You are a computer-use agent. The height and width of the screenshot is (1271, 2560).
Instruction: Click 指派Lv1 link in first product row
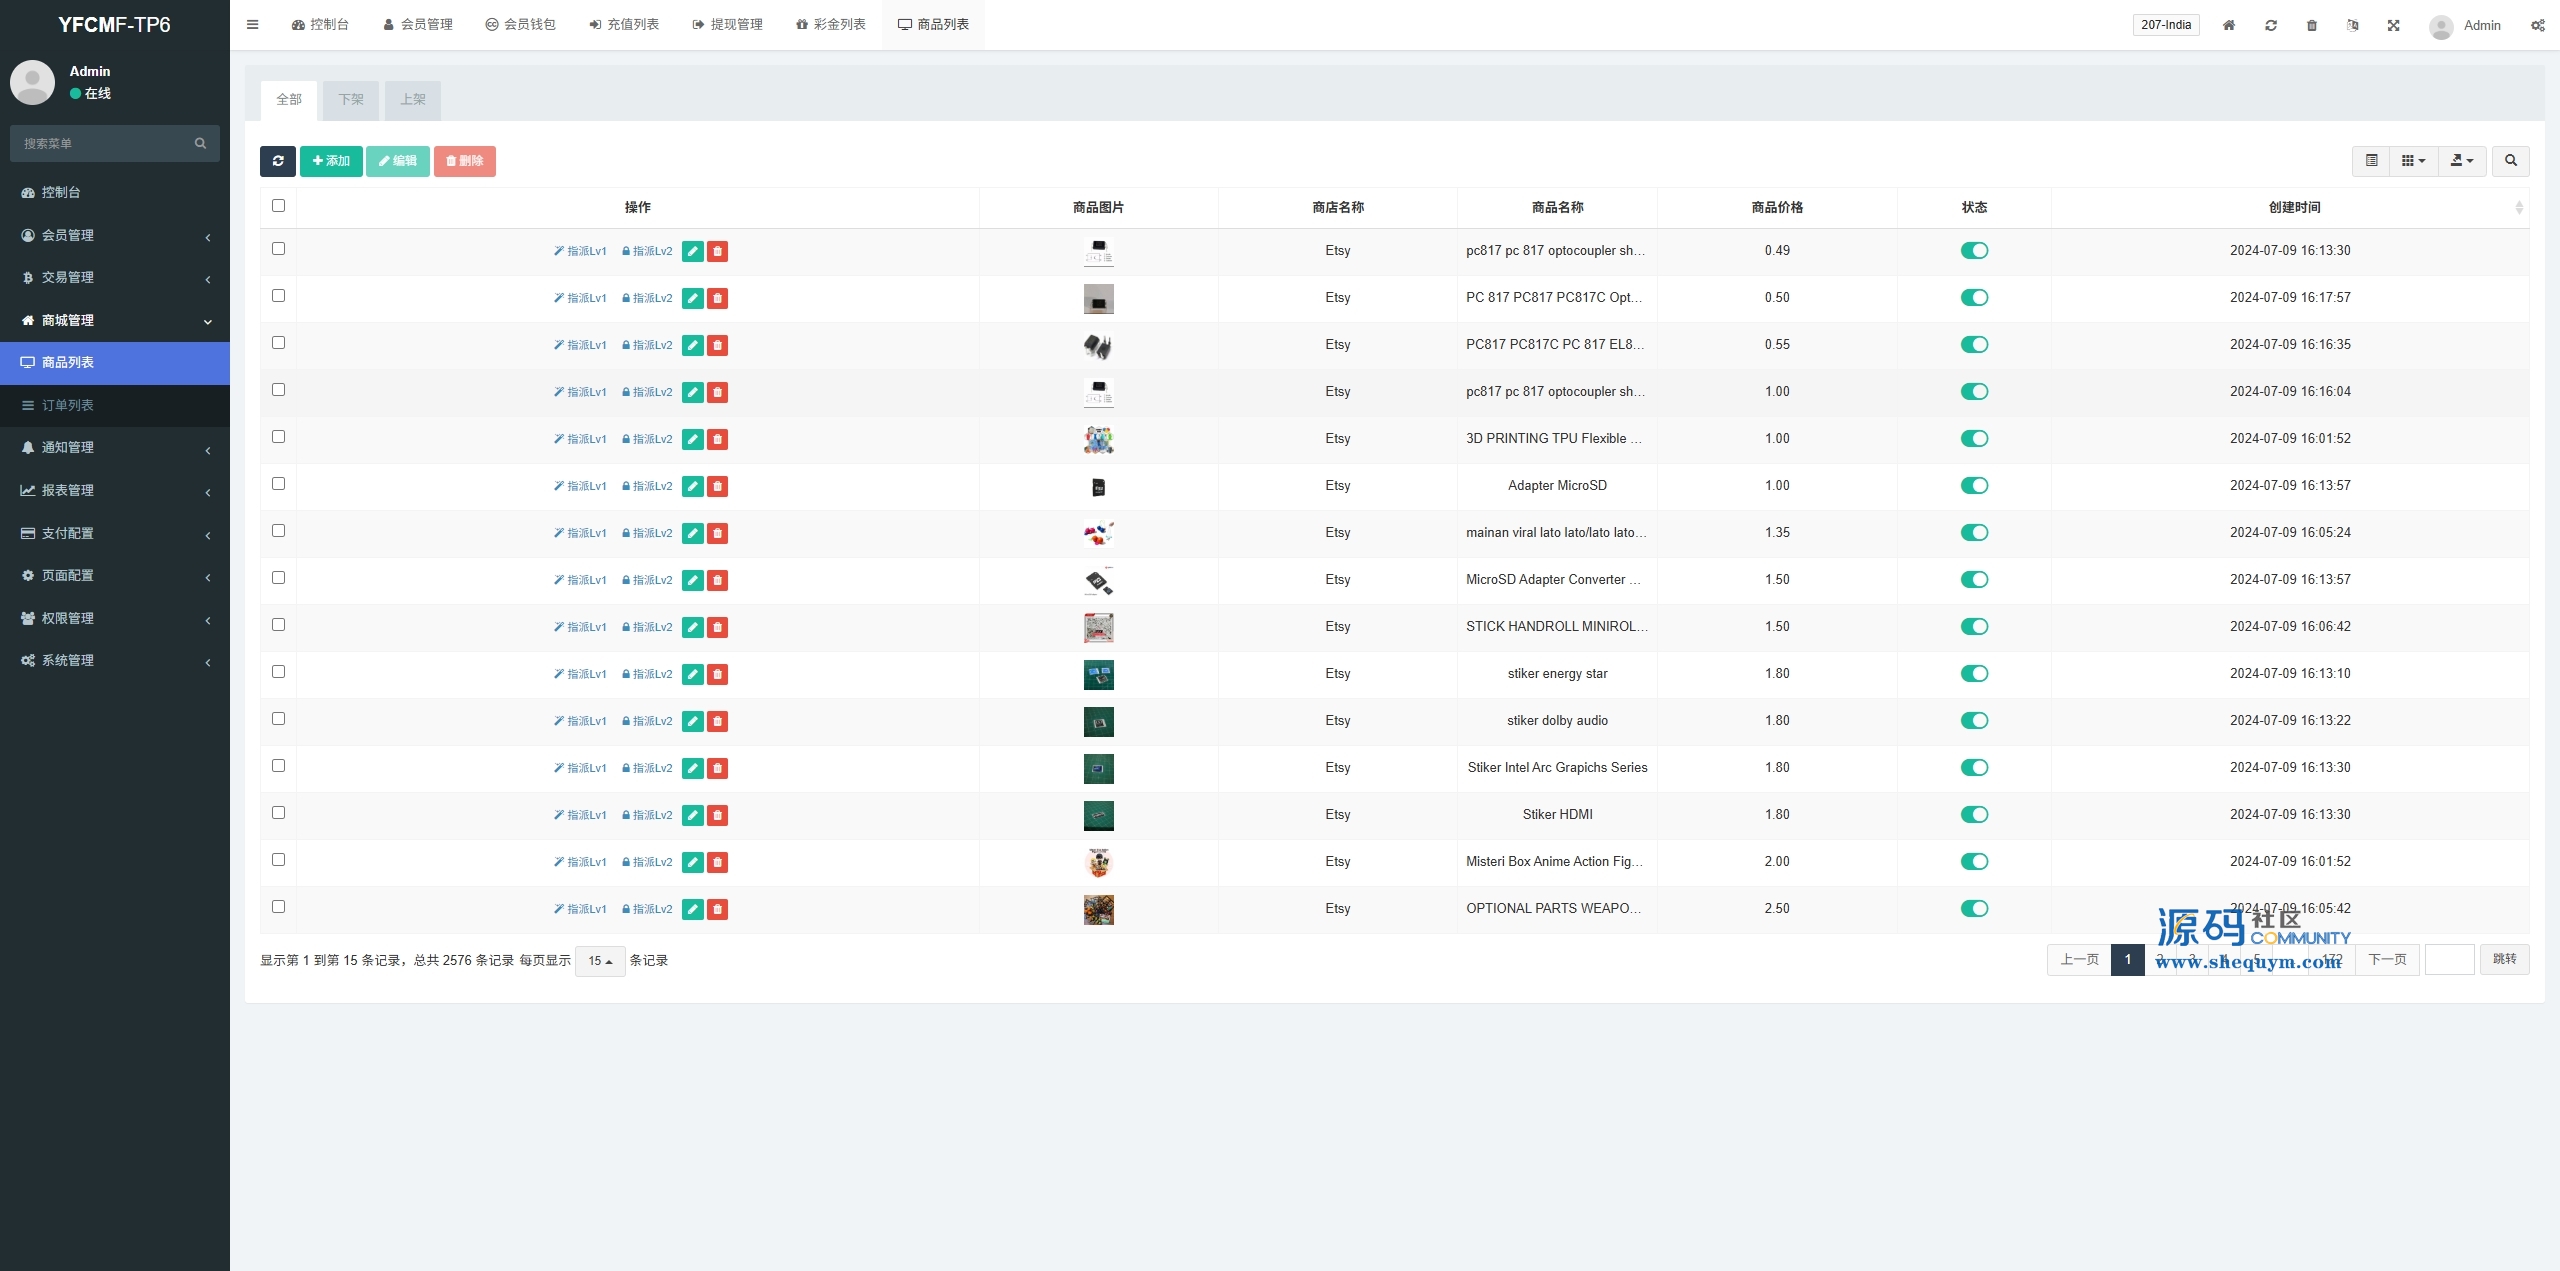(x=580, y=251)
